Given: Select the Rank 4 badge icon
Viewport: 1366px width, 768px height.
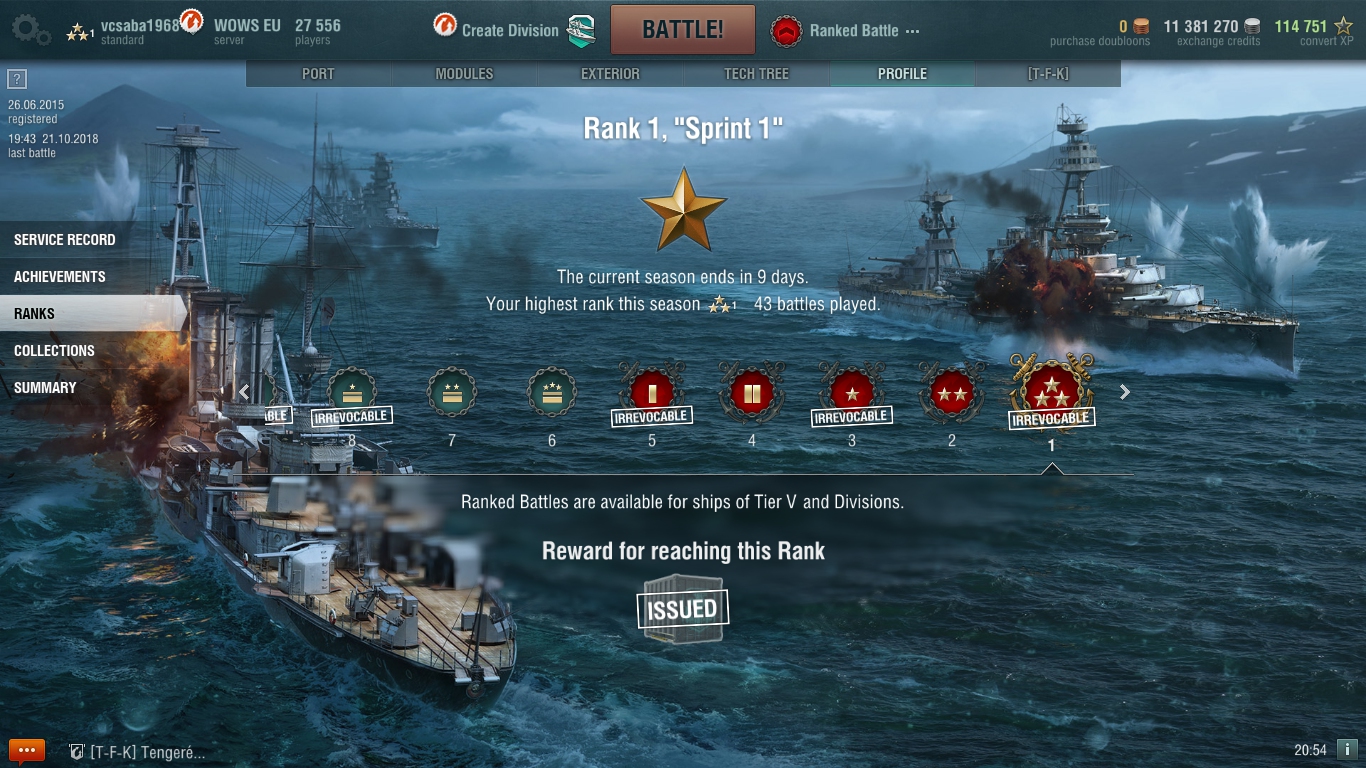Looking at the screenshot, I should (x=752, y=392).
